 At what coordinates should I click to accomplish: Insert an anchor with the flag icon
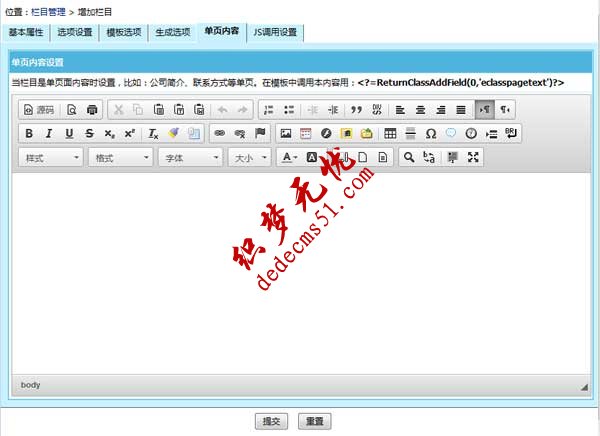(260, 133)
